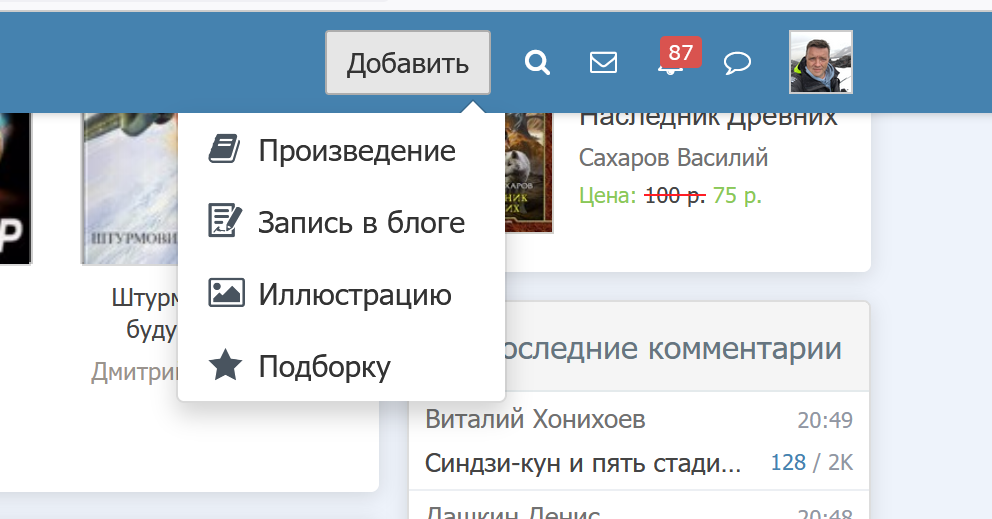
Task: Open commenter Виталий Хонихоев profile
Action: tap(535, 419)
